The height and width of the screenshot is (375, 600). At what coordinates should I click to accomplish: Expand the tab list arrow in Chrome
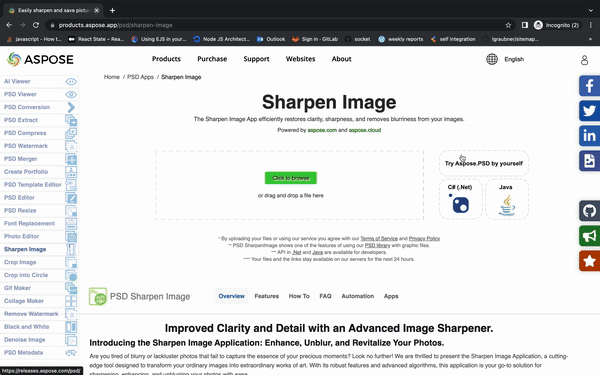[590, 10]
